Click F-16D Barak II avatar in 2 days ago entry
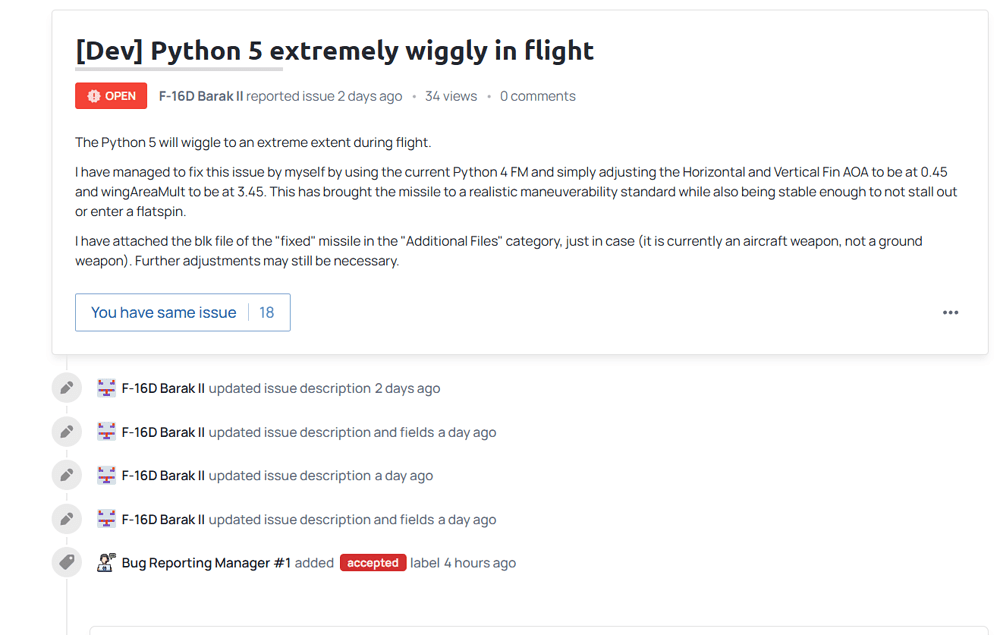 point(106,388)
